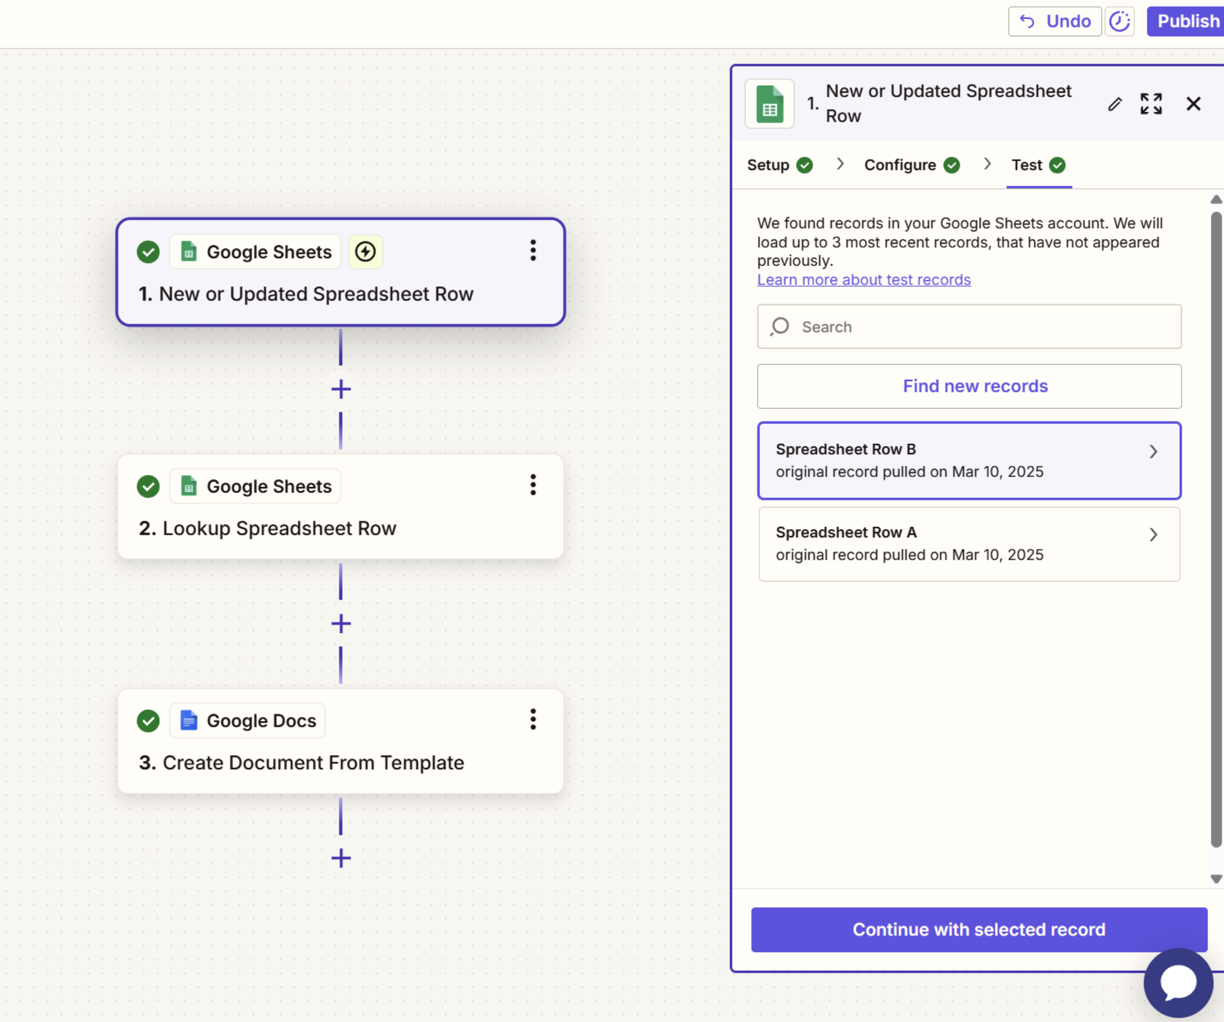
Task: Switch to the Configure tab
Action: 912,165
